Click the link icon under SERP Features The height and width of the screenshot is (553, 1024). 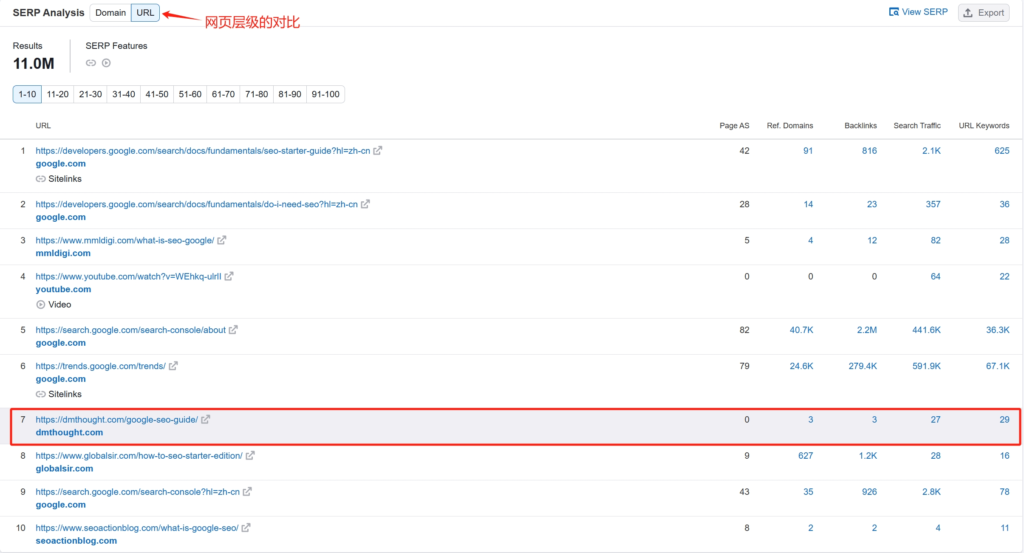[x=91, y=63]
